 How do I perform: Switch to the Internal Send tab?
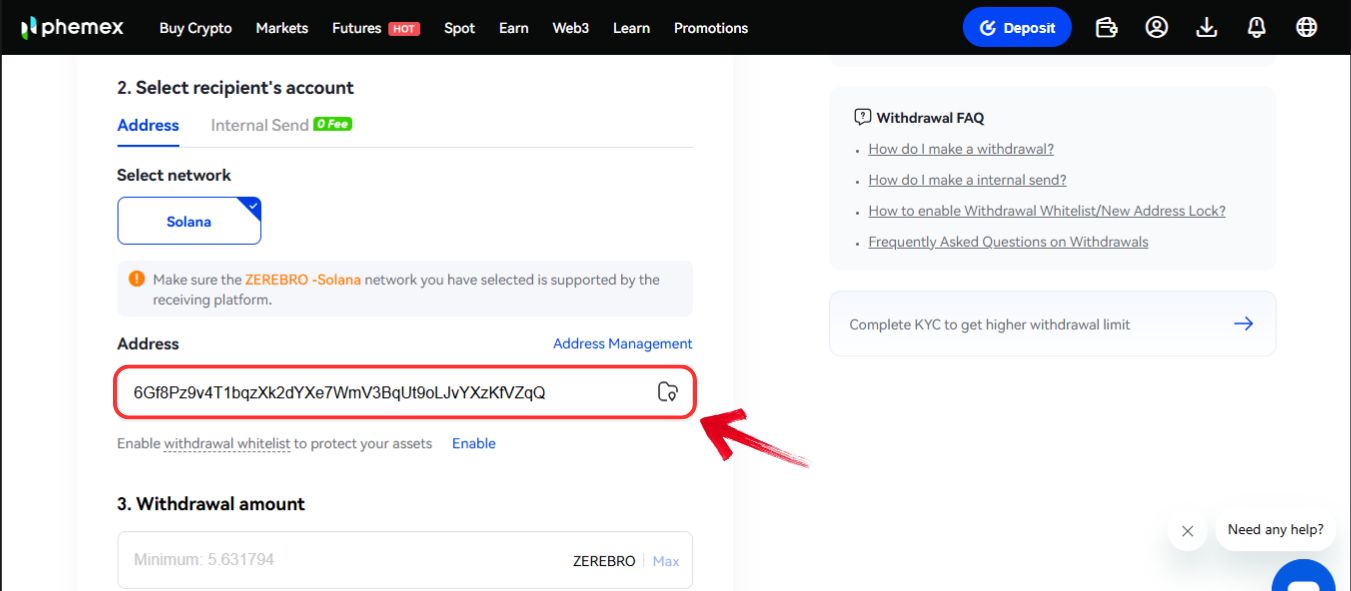click(260, 125)
